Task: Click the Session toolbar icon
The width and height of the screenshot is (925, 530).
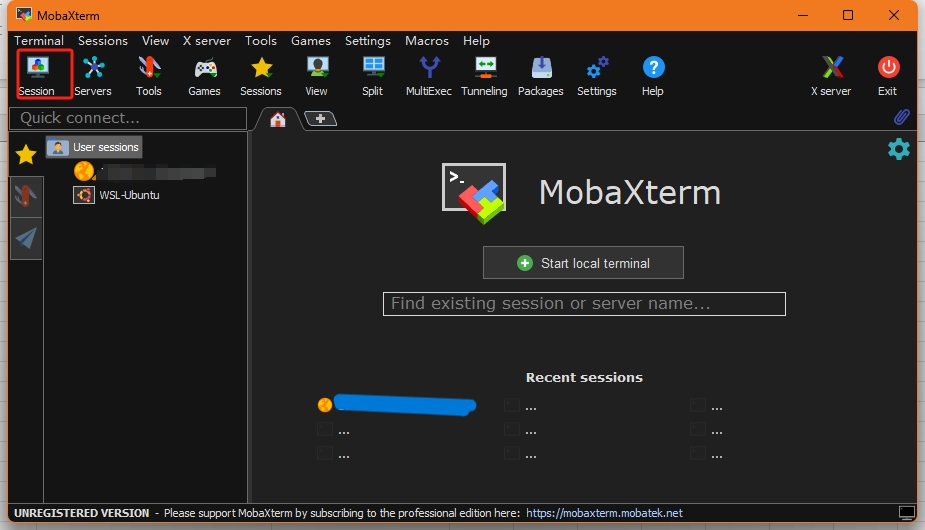Action: point(37,75)
